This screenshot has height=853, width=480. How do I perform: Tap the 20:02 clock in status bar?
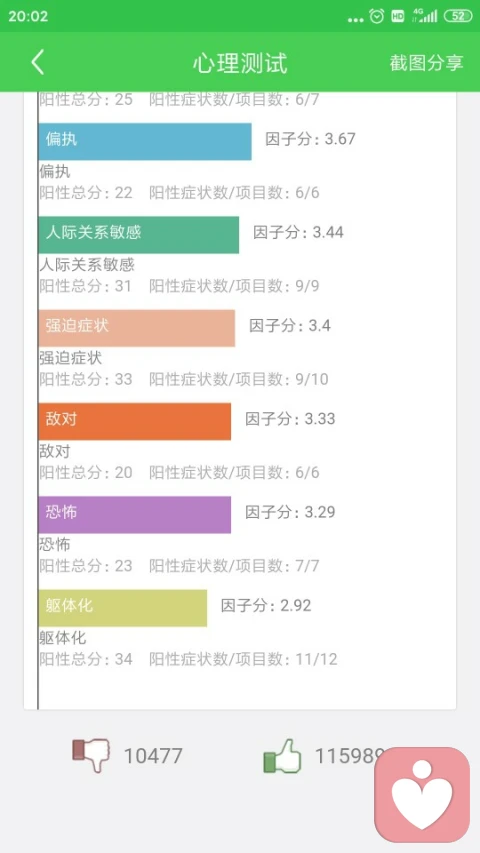coord(28,16)
